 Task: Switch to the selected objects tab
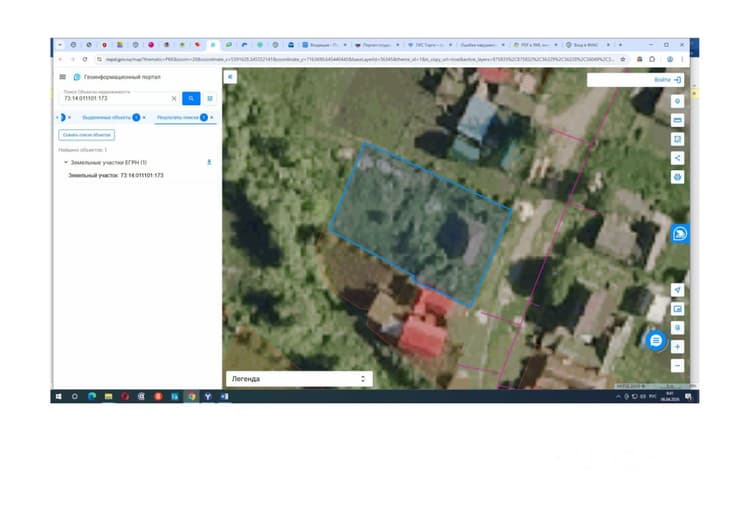106,117
